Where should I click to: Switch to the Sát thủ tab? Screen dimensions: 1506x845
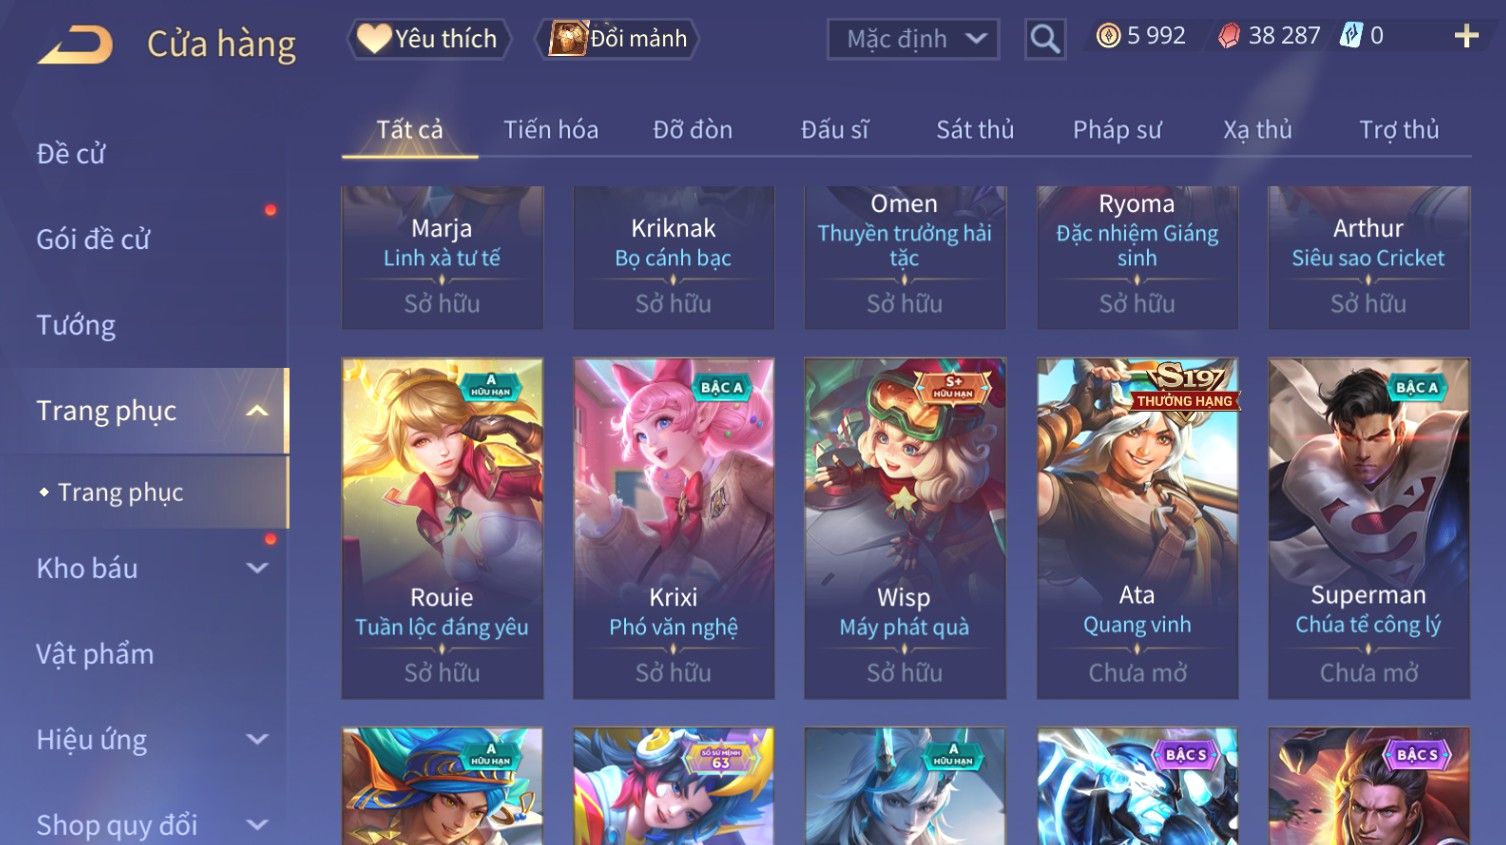point(975,130)
